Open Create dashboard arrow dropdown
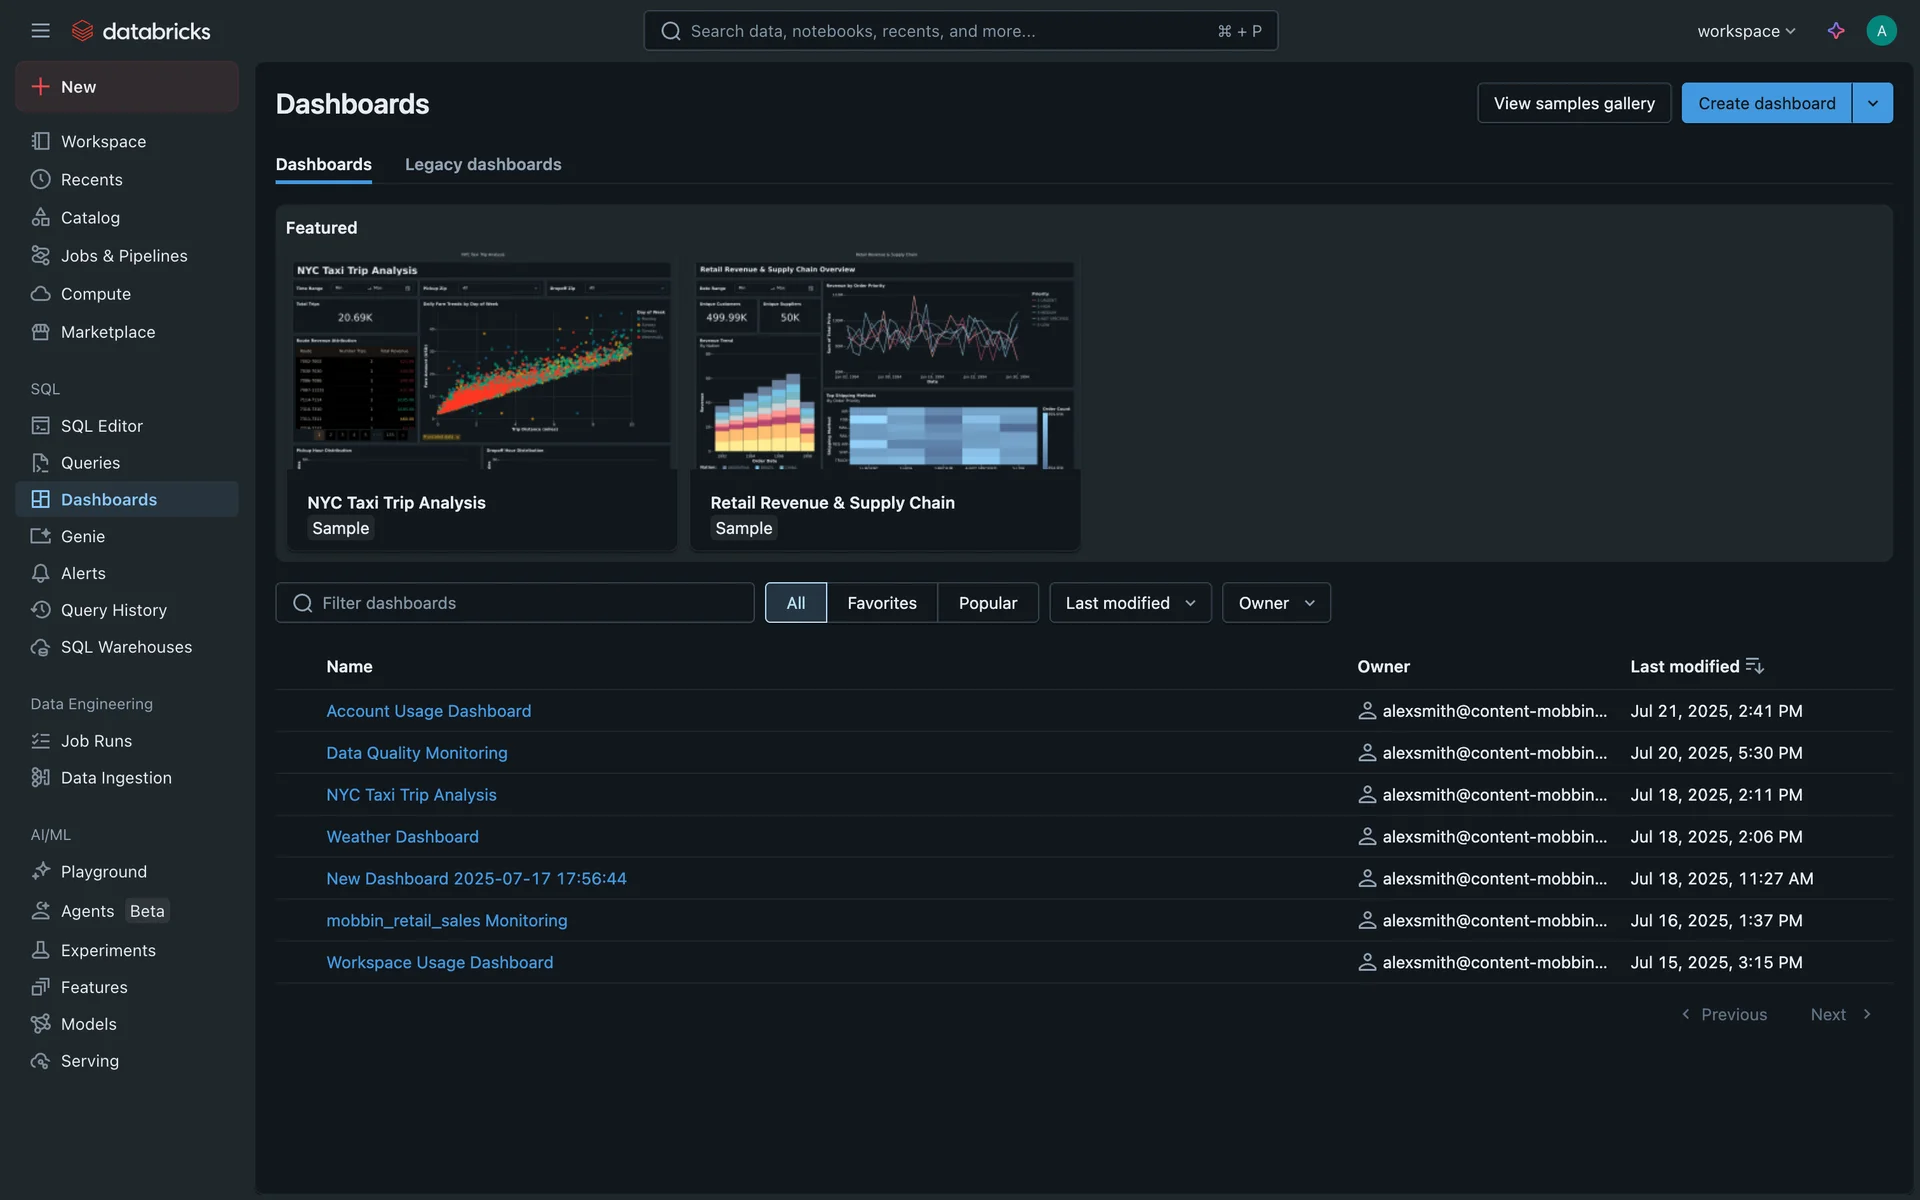 click(x=1872, y=103)
